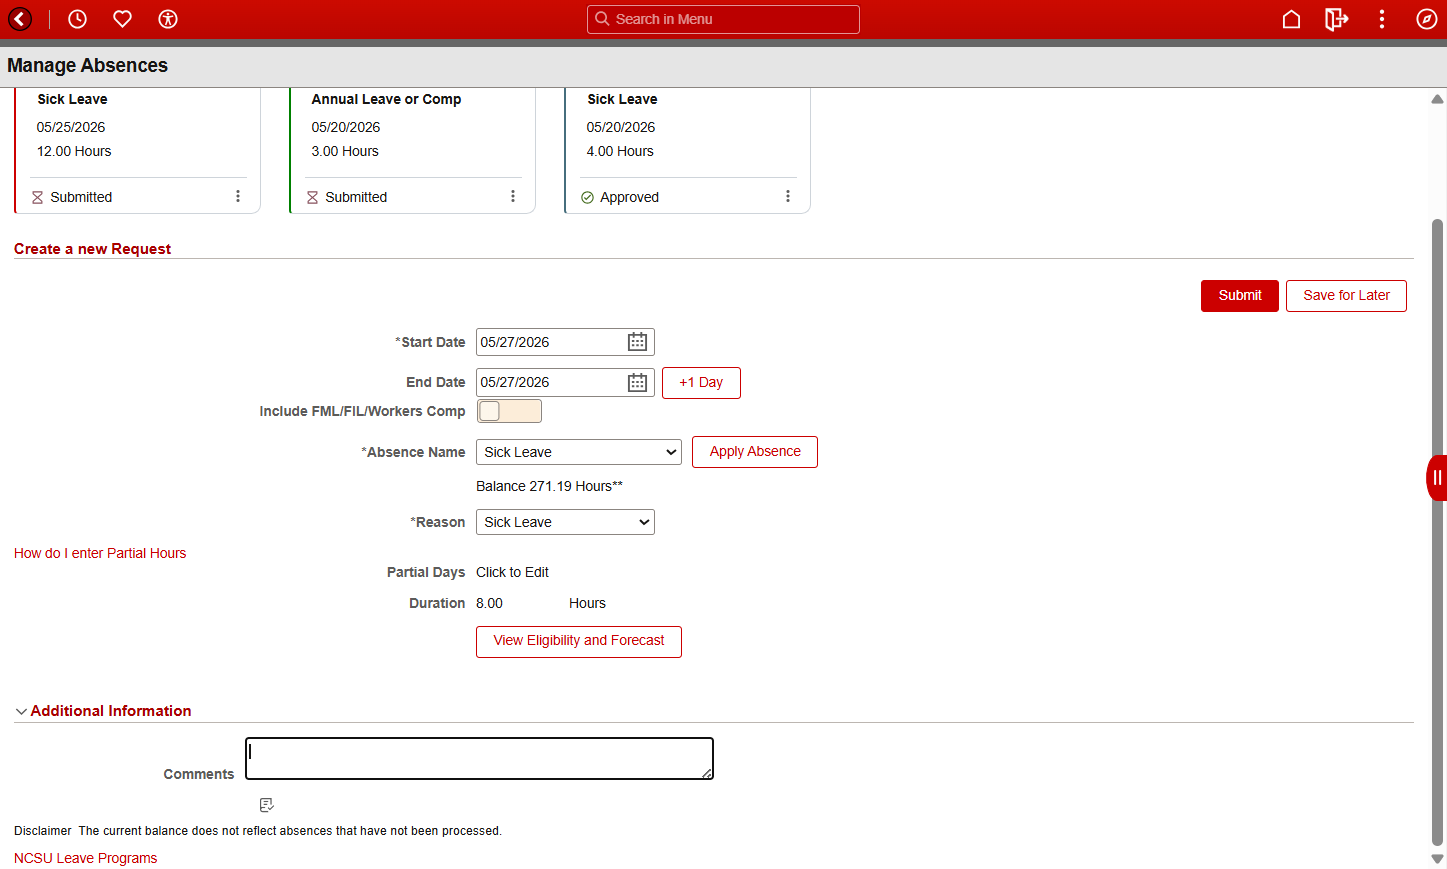
Task: Follow the NCSU Leave Programs link
Action: tap(85, 858)
